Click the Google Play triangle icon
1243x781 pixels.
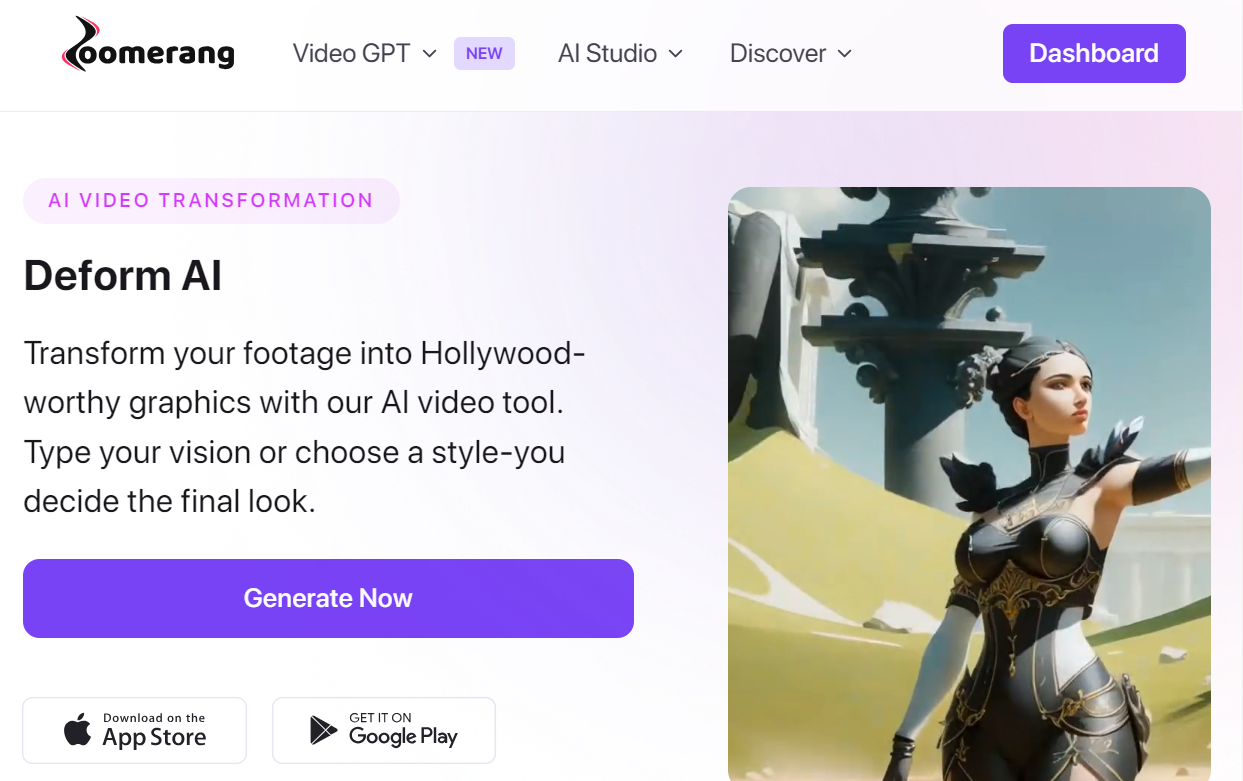pos(323,731)
